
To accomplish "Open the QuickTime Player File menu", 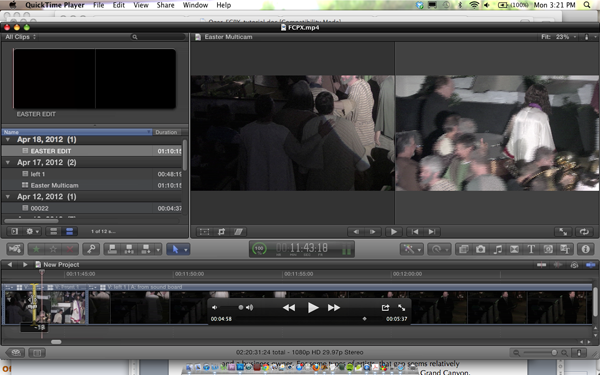I will 99,5.
